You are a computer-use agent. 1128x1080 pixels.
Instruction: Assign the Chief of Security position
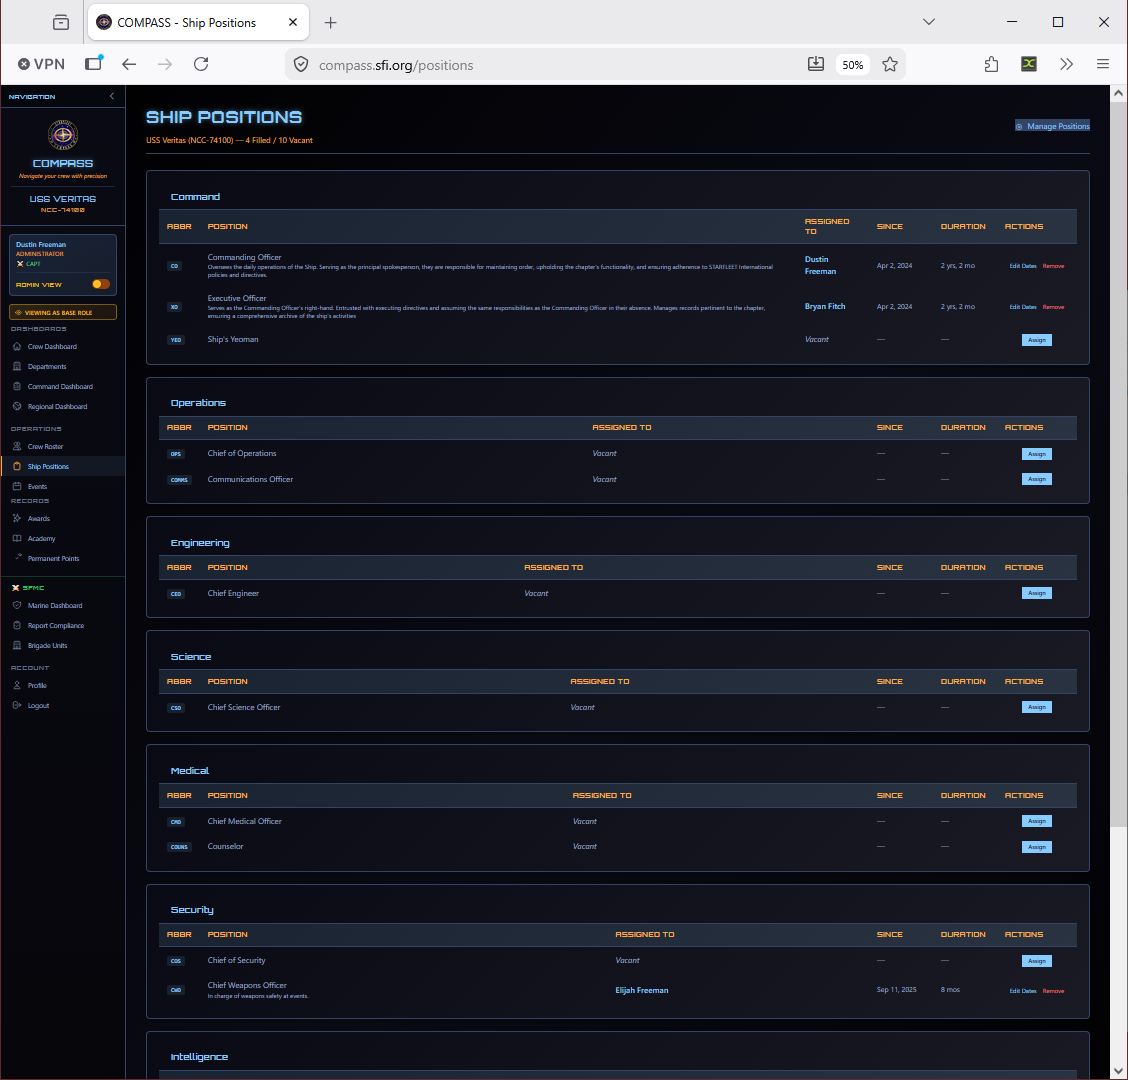click(1037, 961)
